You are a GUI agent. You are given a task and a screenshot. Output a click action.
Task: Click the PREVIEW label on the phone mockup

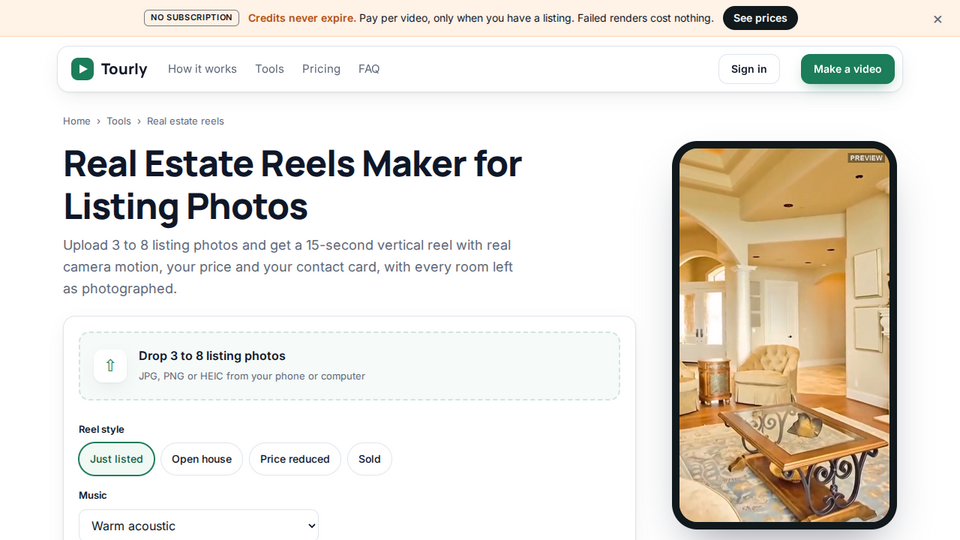866,158
